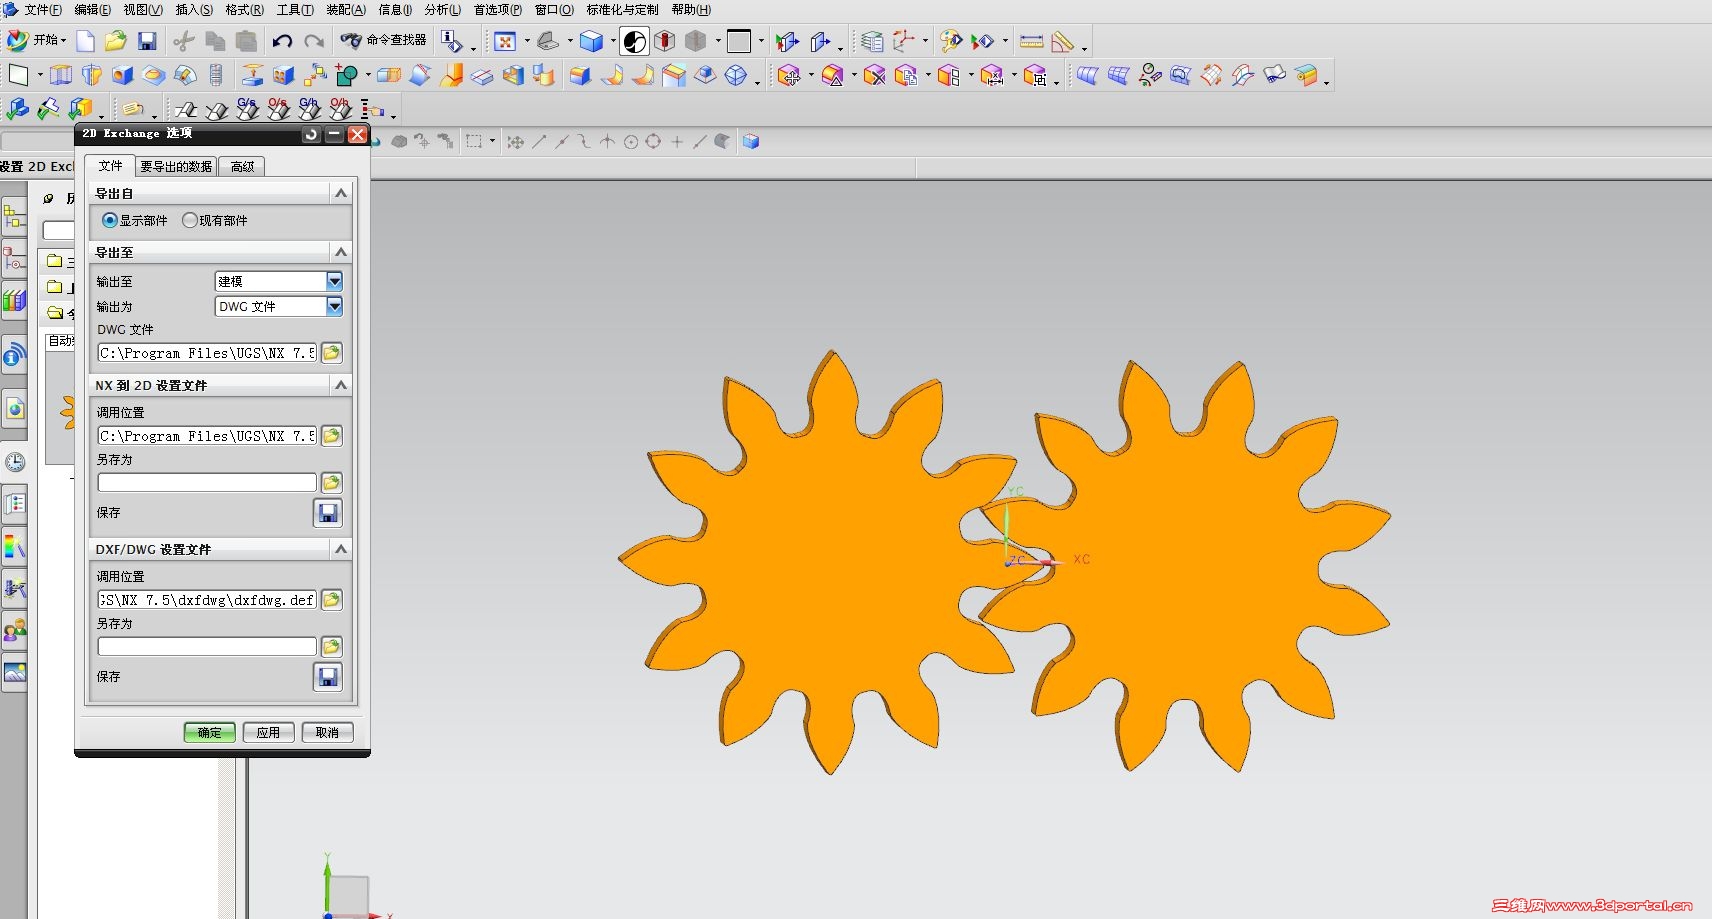This screenshot has width=1712, height=919.
Task: Open the 分析(L) menu
Action: (x=442, y=10)
